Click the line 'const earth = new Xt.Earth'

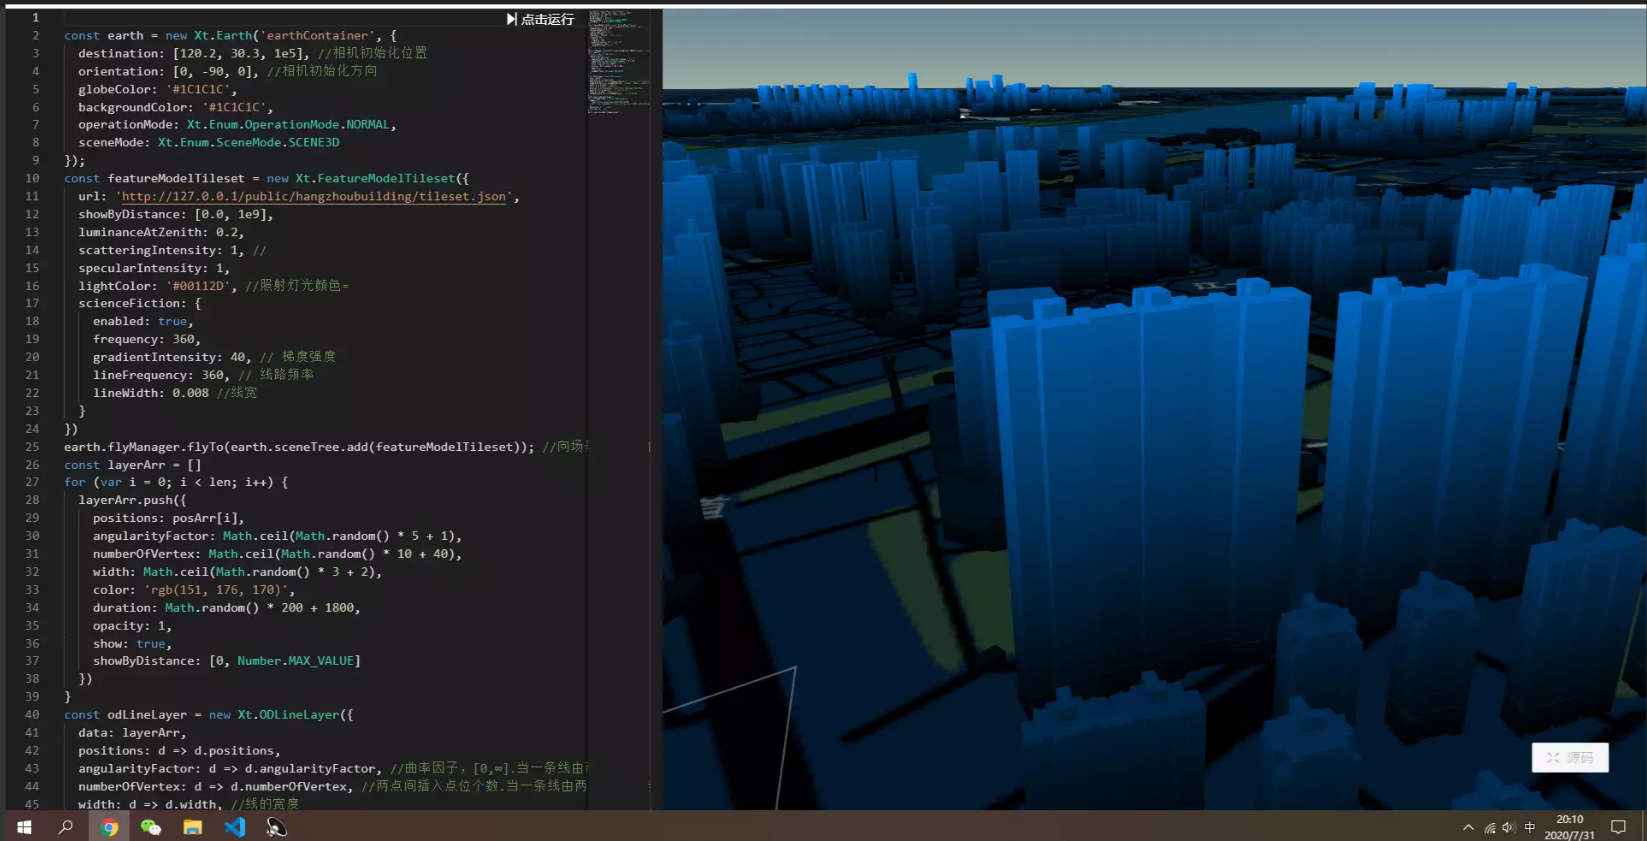230,36
